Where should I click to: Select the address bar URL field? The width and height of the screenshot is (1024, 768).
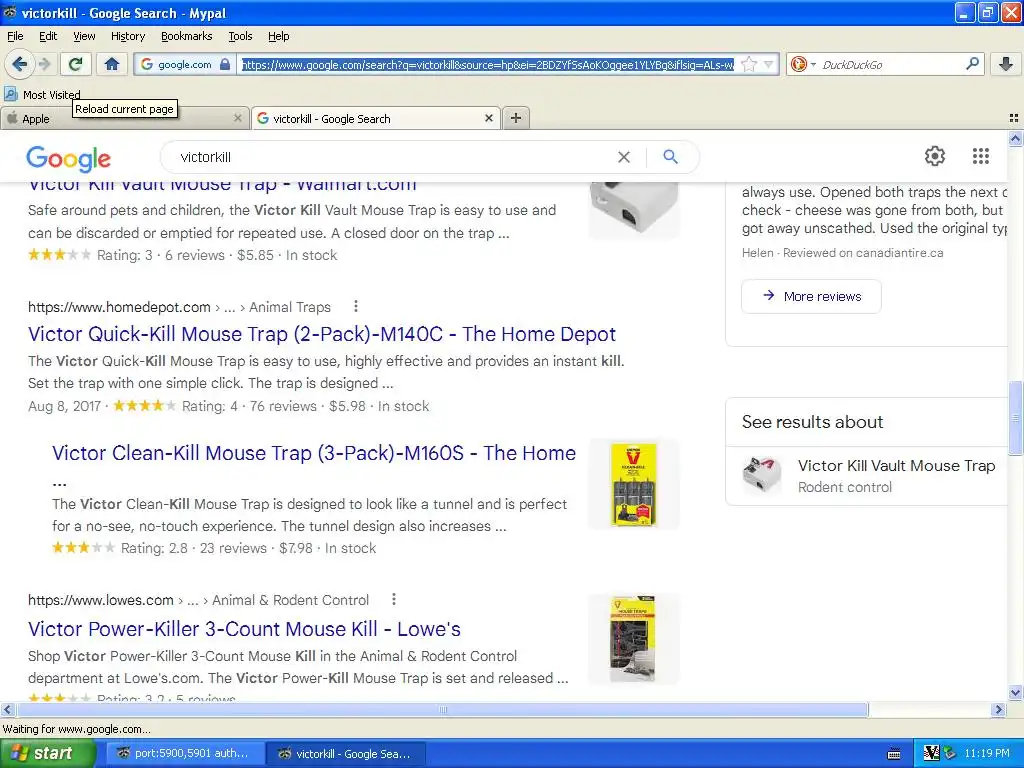(487, 65)
